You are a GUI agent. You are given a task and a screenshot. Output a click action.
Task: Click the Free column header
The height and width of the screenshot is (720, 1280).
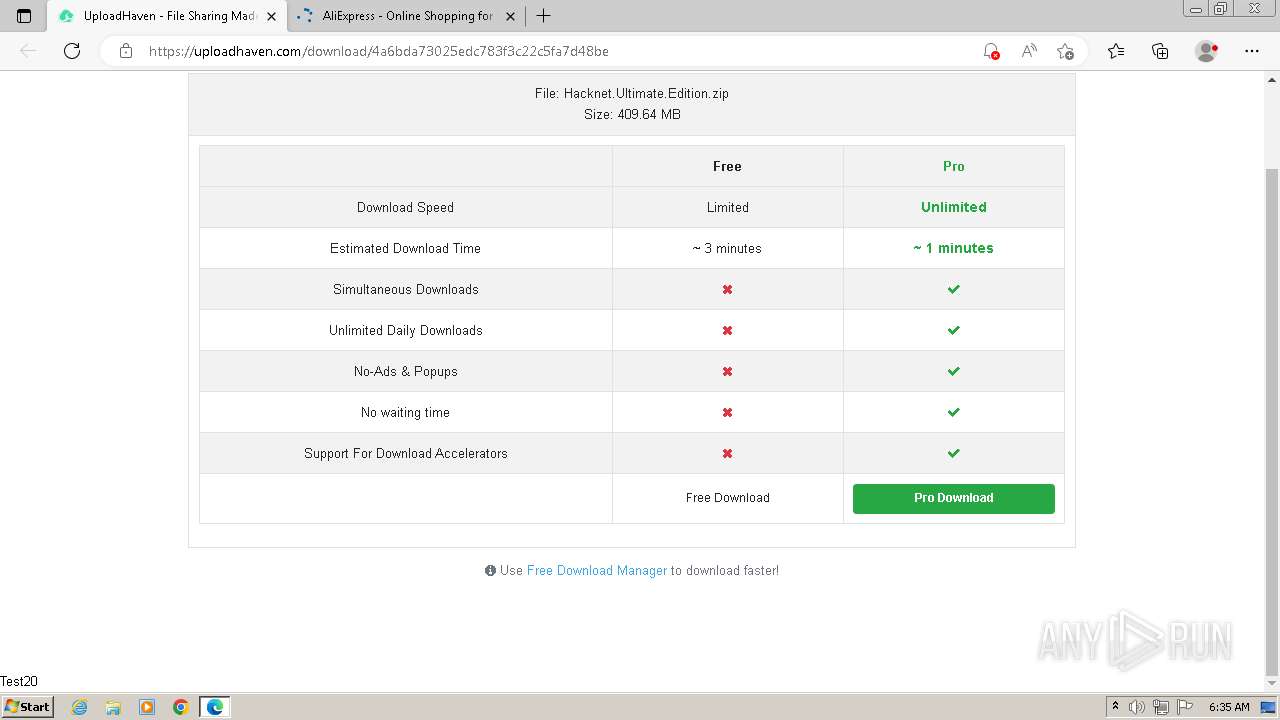pos(727,167)
